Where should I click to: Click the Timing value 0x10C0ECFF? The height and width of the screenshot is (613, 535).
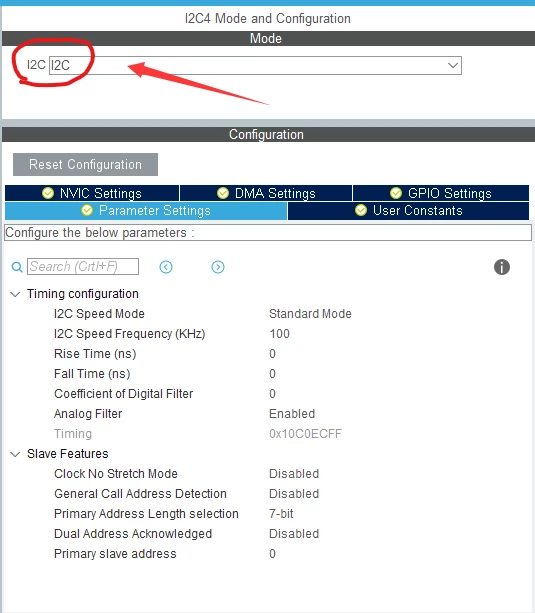click(x=305, y=434)
